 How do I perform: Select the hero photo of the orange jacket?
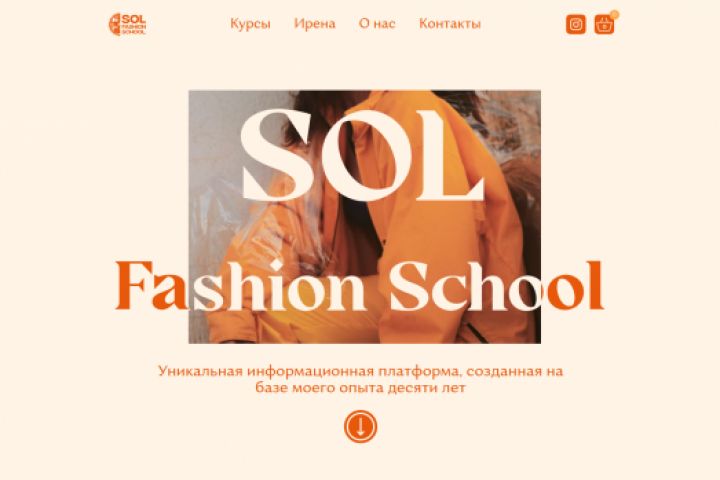[x=365, y=217]
